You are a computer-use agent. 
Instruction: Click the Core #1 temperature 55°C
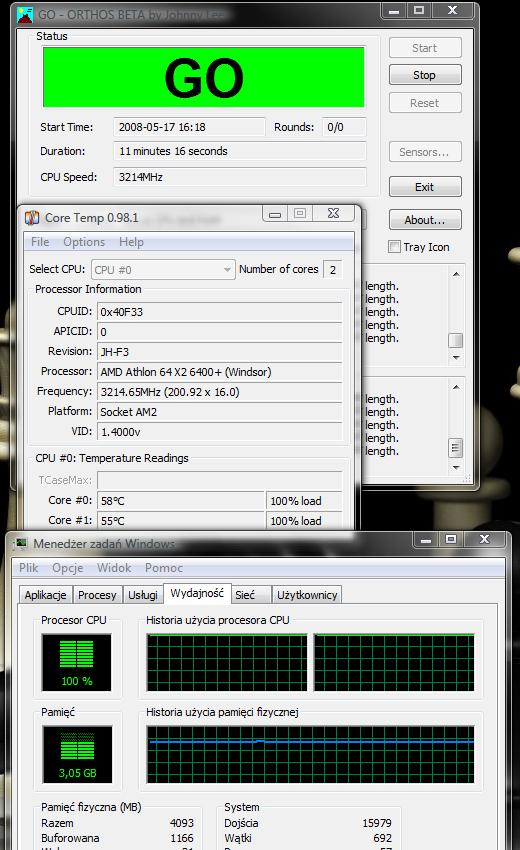181,521
